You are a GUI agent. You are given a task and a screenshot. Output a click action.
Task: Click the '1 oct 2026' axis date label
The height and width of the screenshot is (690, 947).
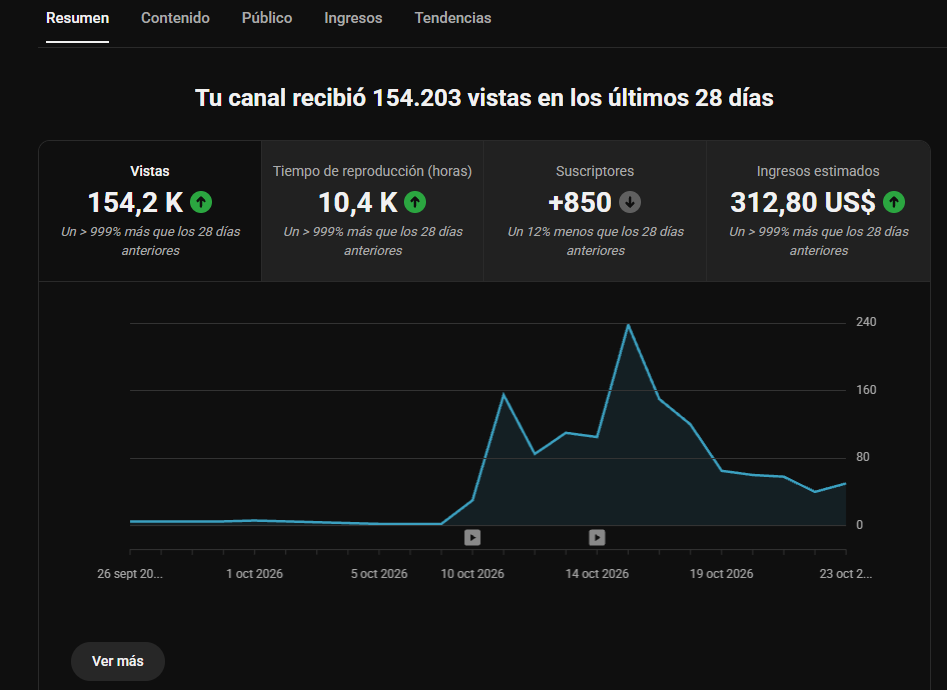(x=254, y=573)
